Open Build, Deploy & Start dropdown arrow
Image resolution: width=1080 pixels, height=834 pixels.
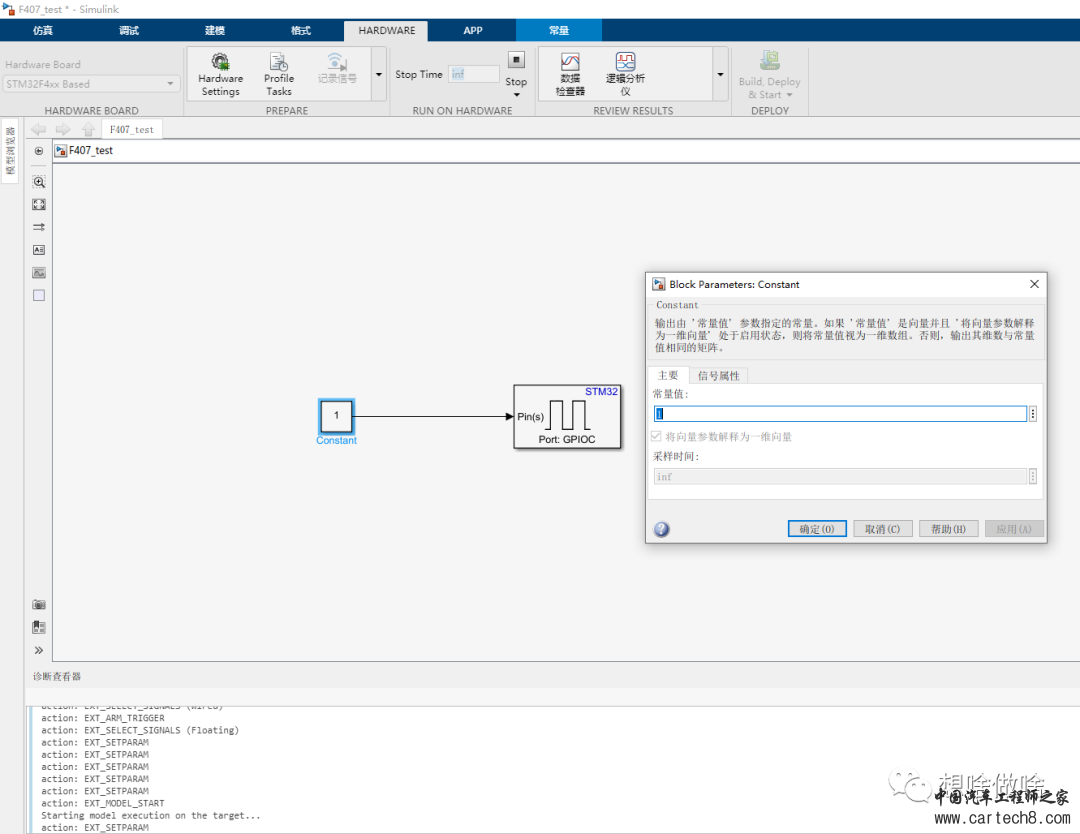click(x=789, y=95)
